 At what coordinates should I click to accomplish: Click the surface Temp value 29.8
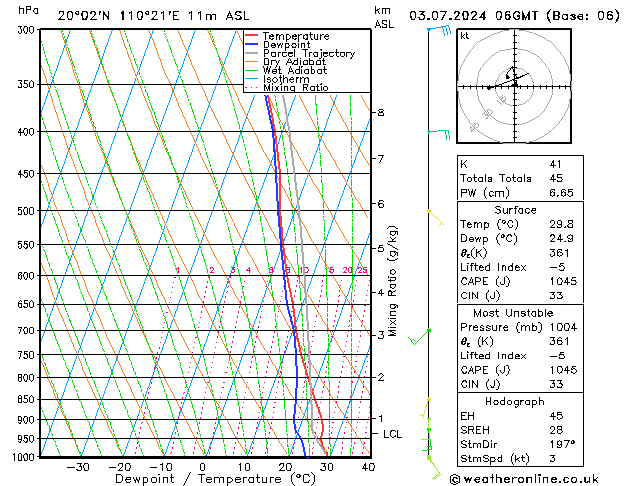(x=561, y=224)
